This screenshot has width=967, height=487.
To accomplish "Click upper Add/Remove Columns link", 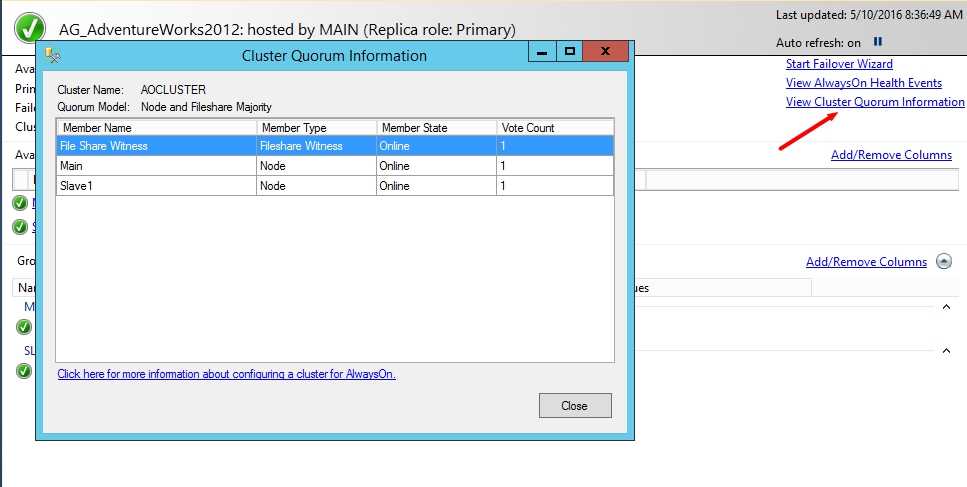I will click(891, 155).
